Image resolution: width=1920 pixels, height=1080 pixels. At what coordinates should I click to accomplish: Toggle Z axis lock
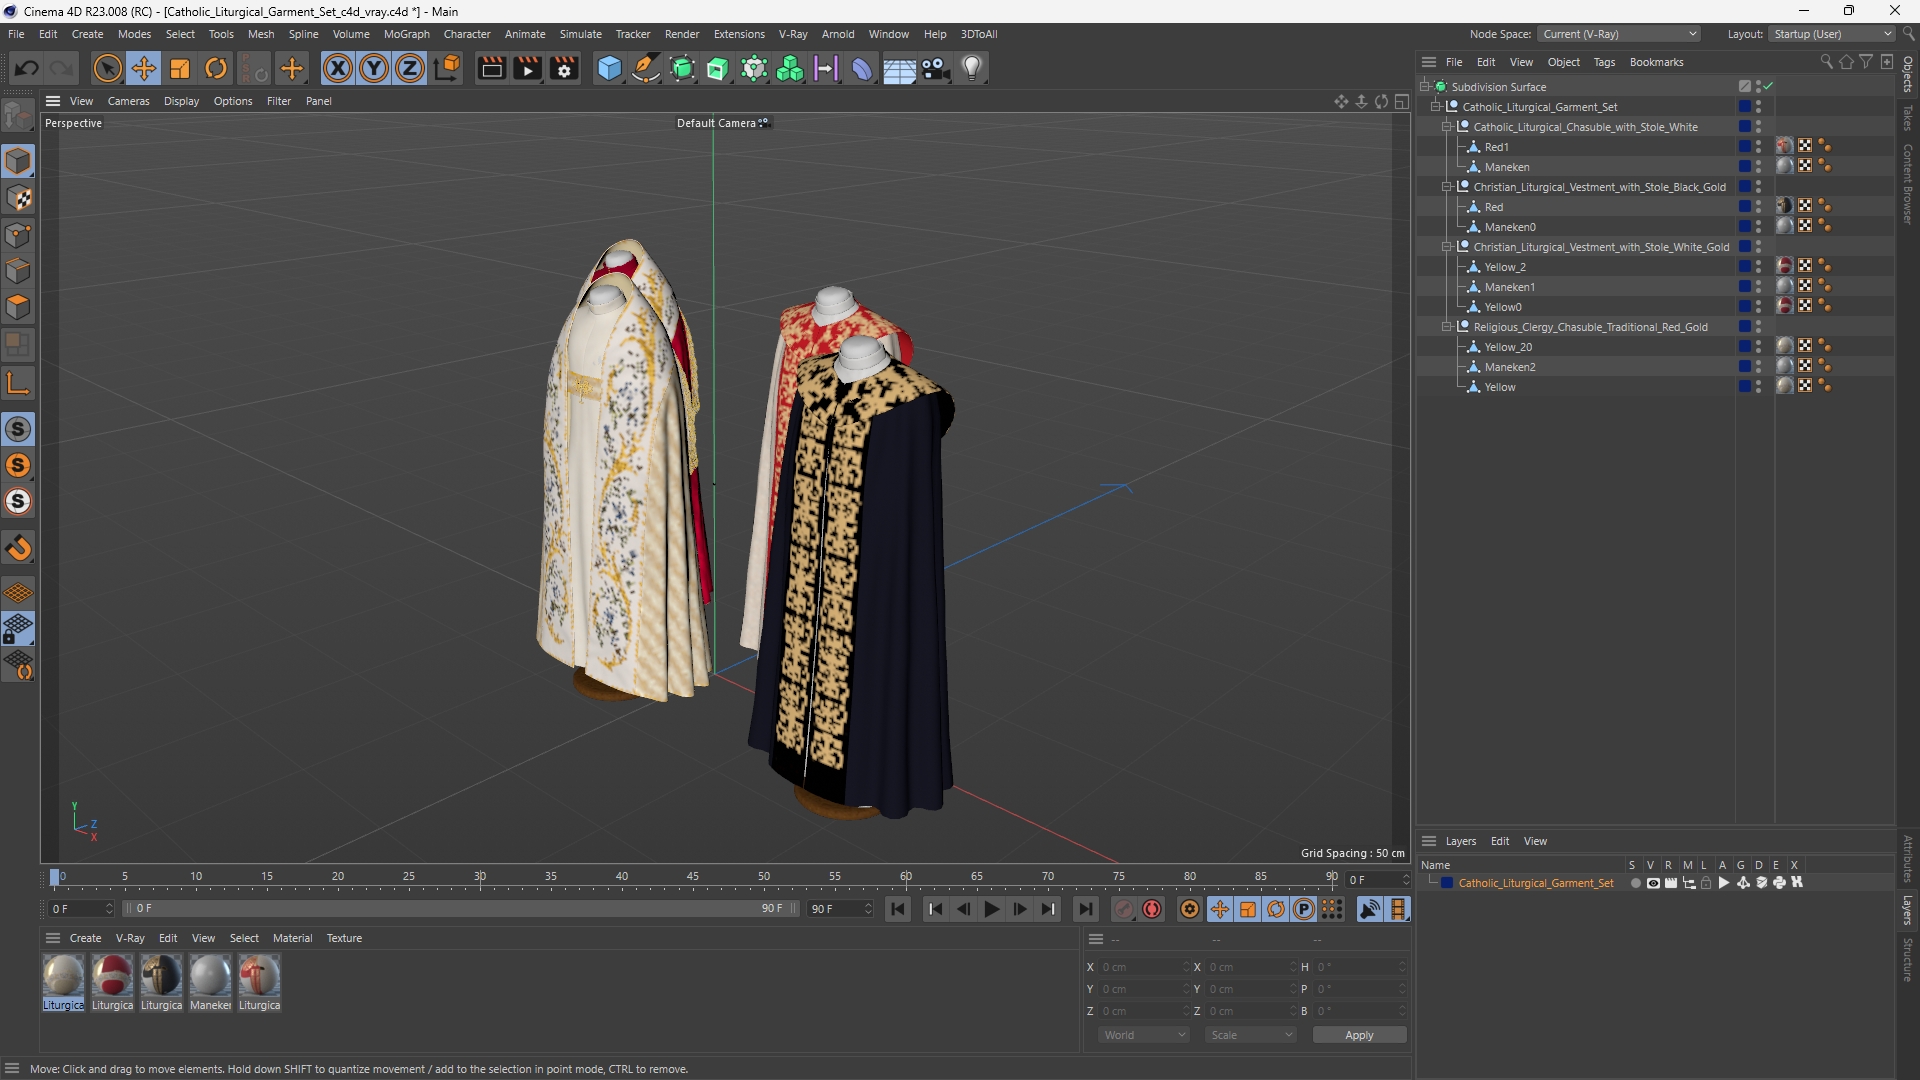point(410,68)
